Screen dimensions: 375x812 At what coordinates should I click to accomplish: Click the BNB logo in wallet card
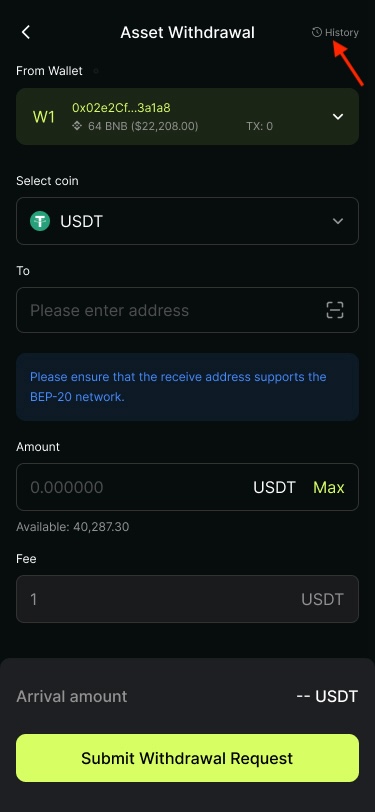pyautogui.click(x=77, y=126)
